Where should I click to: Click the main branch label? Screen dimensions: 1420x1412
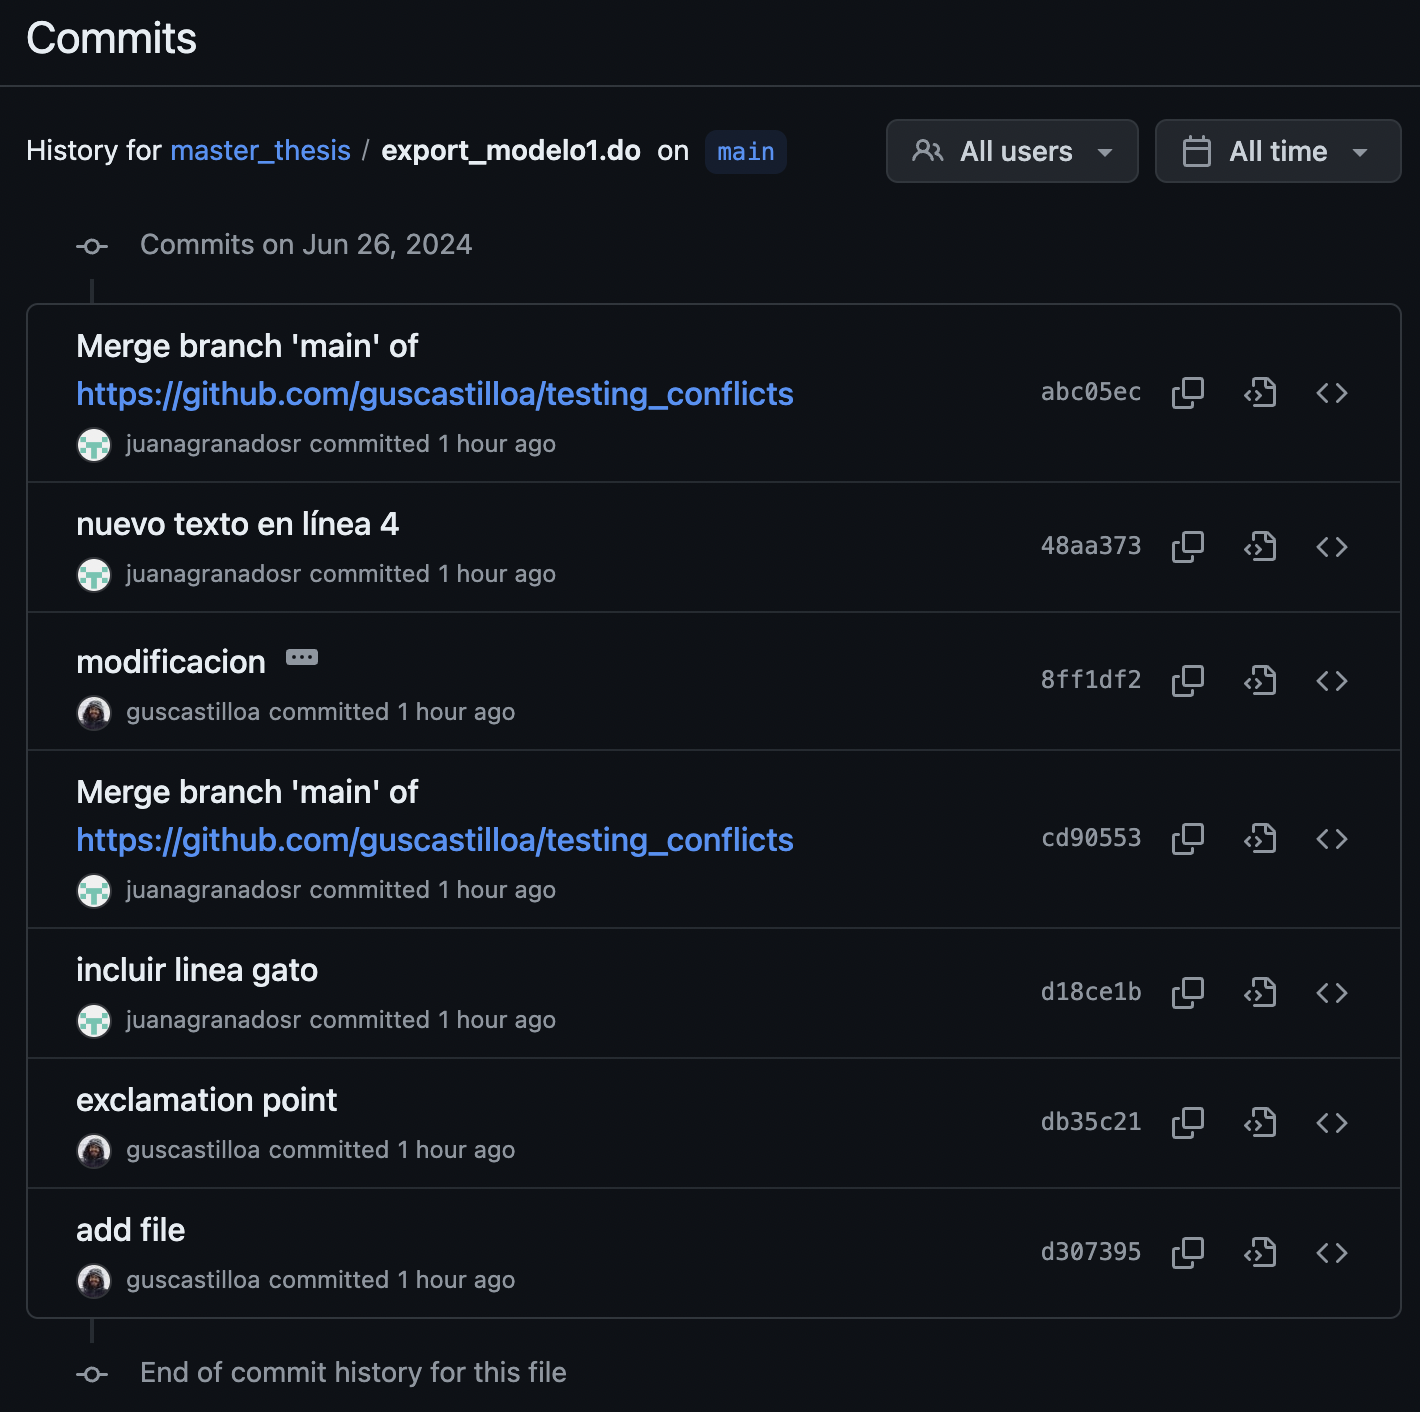[745, 152]
